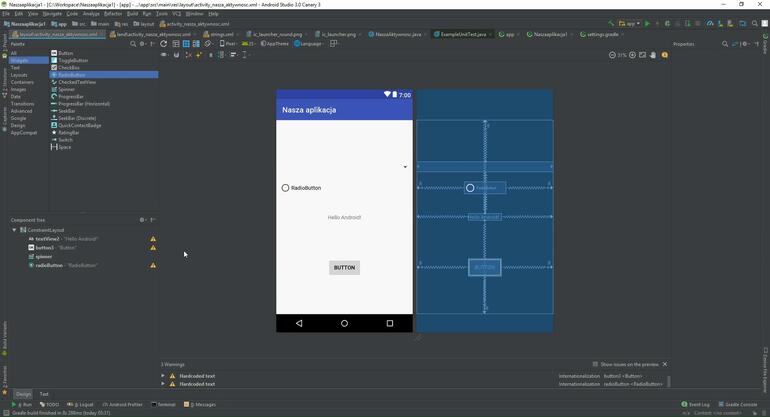This screenshot has height=417, width=770.
Task: Close the warnings panel with X
Action: point(664,364)
